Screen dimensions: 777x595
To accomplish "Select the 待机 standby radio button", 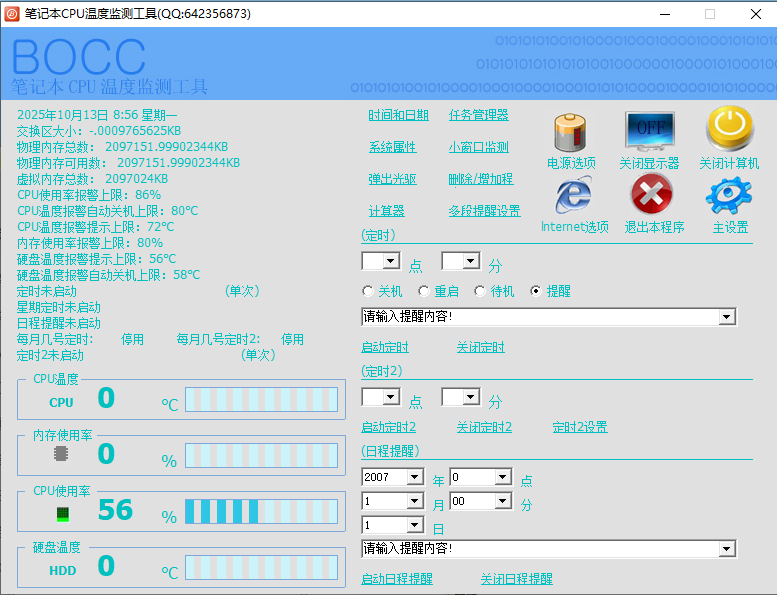I will coord(480,291).
